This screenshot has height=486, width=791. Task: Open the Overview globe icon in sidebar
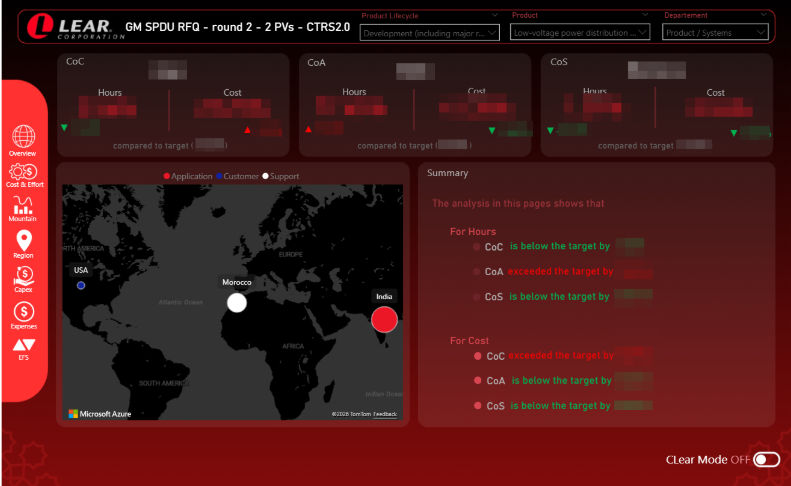23,137
